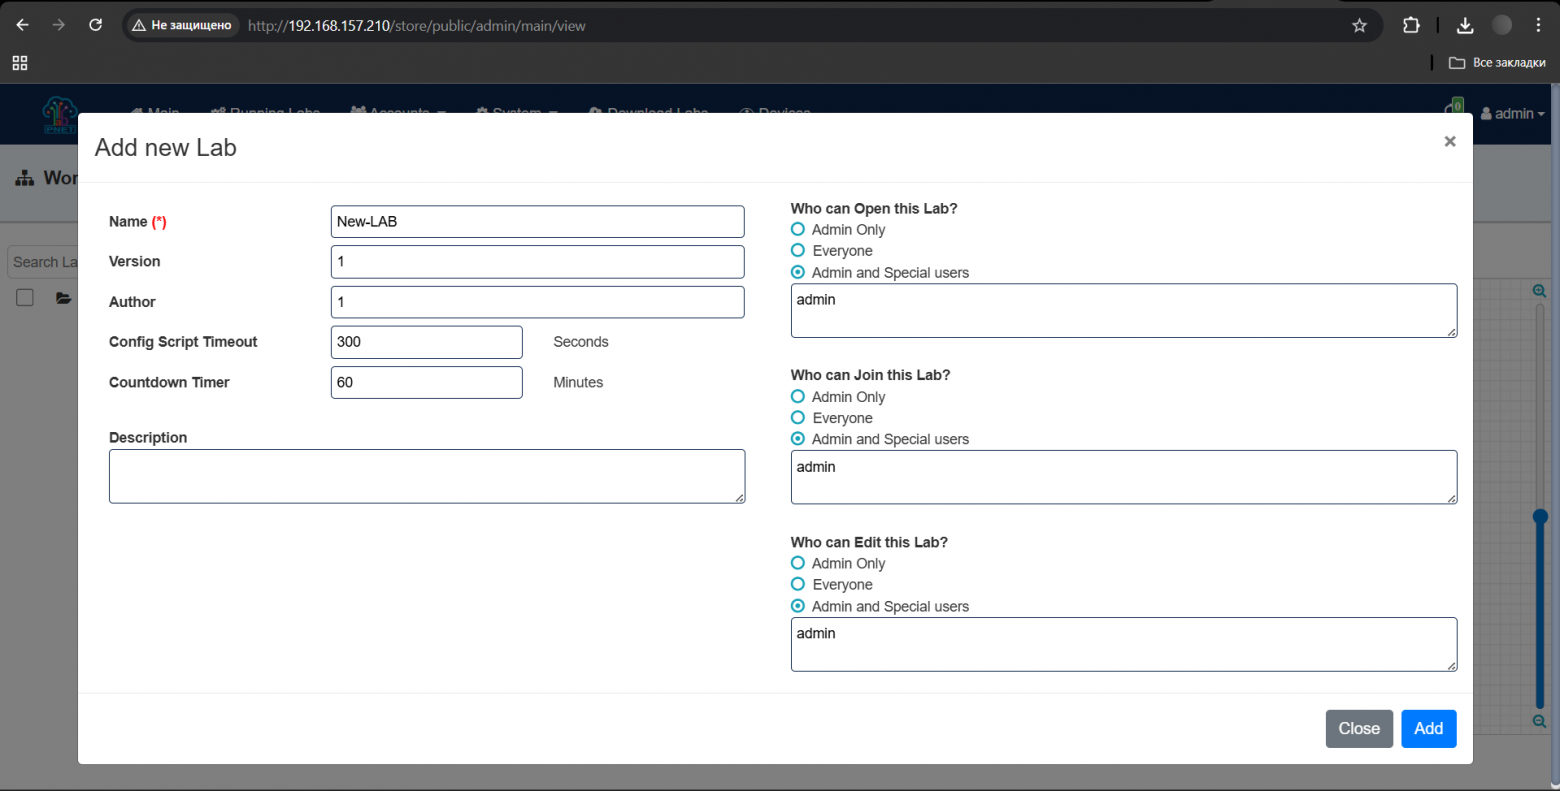Reload the current browser page

(x=96, y=25)
